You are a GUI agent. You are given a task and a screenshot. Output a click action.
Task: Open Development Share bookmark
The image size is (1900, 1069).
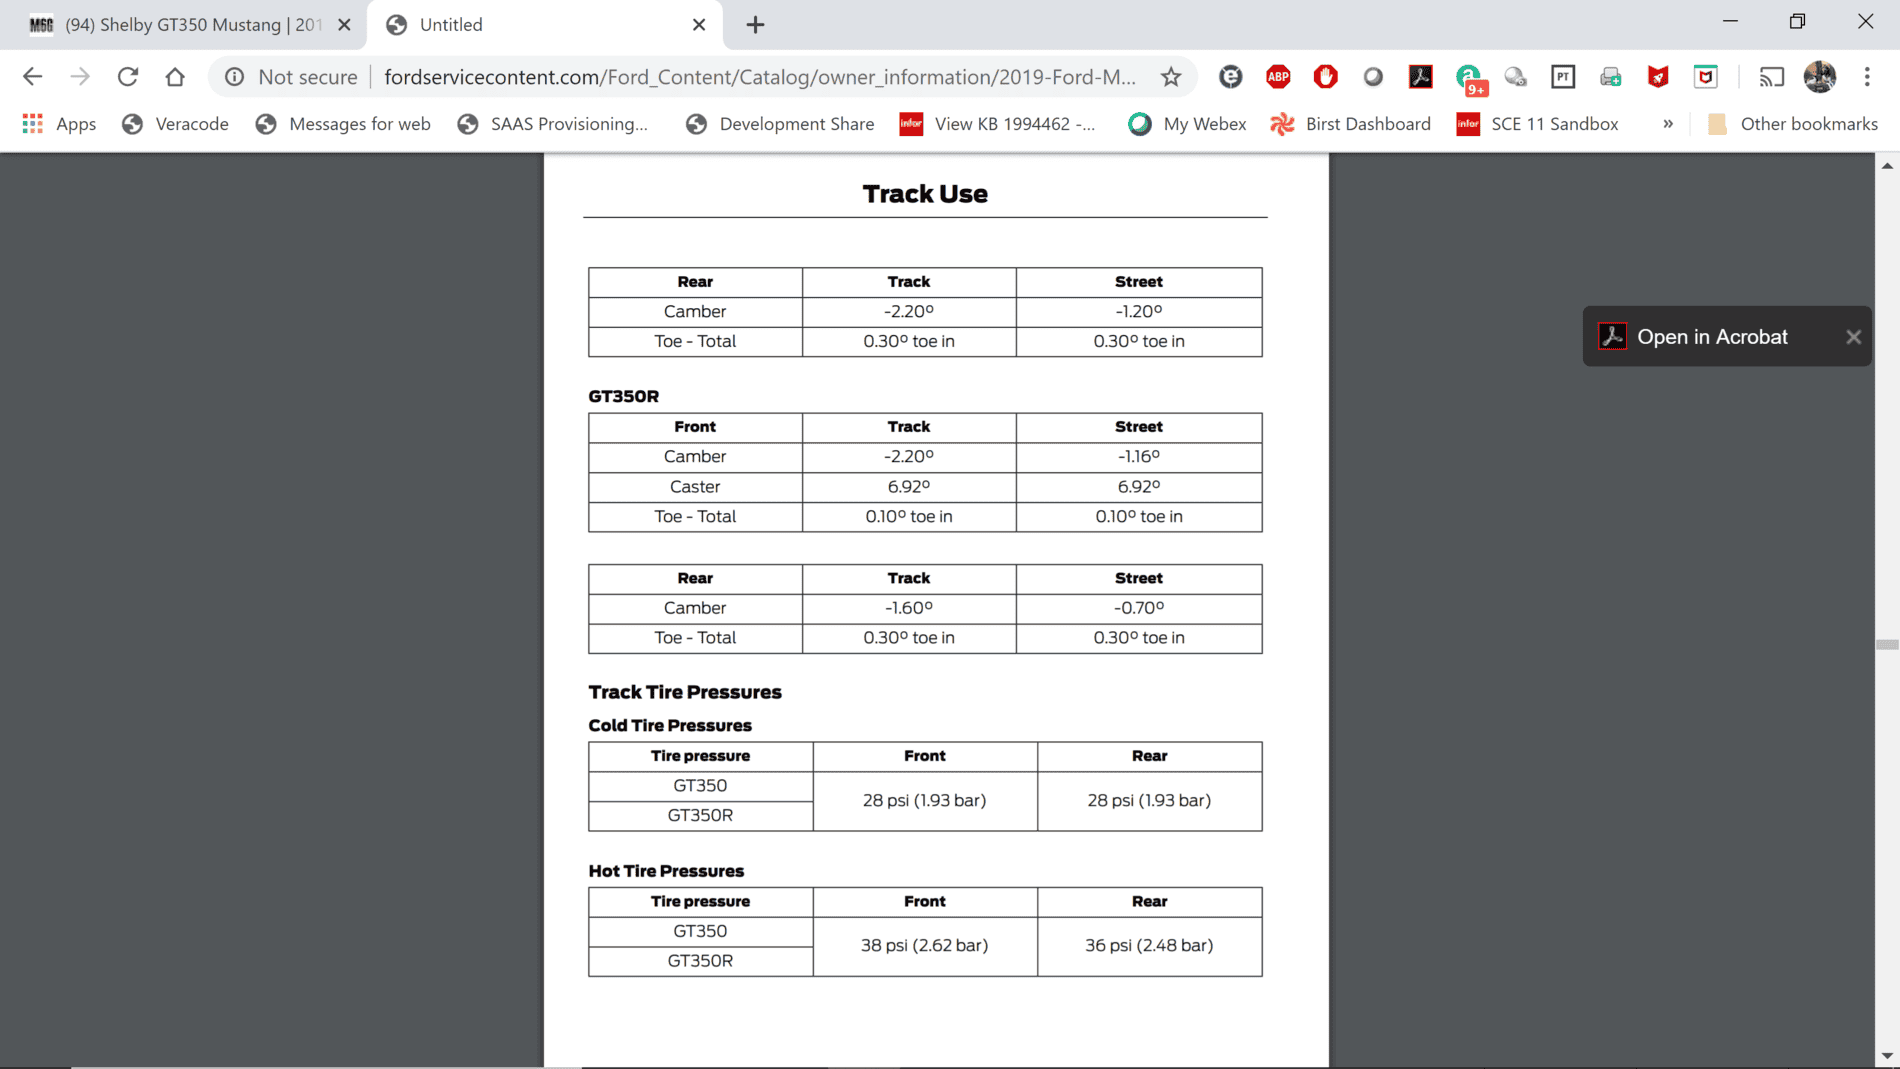[780, 124]
